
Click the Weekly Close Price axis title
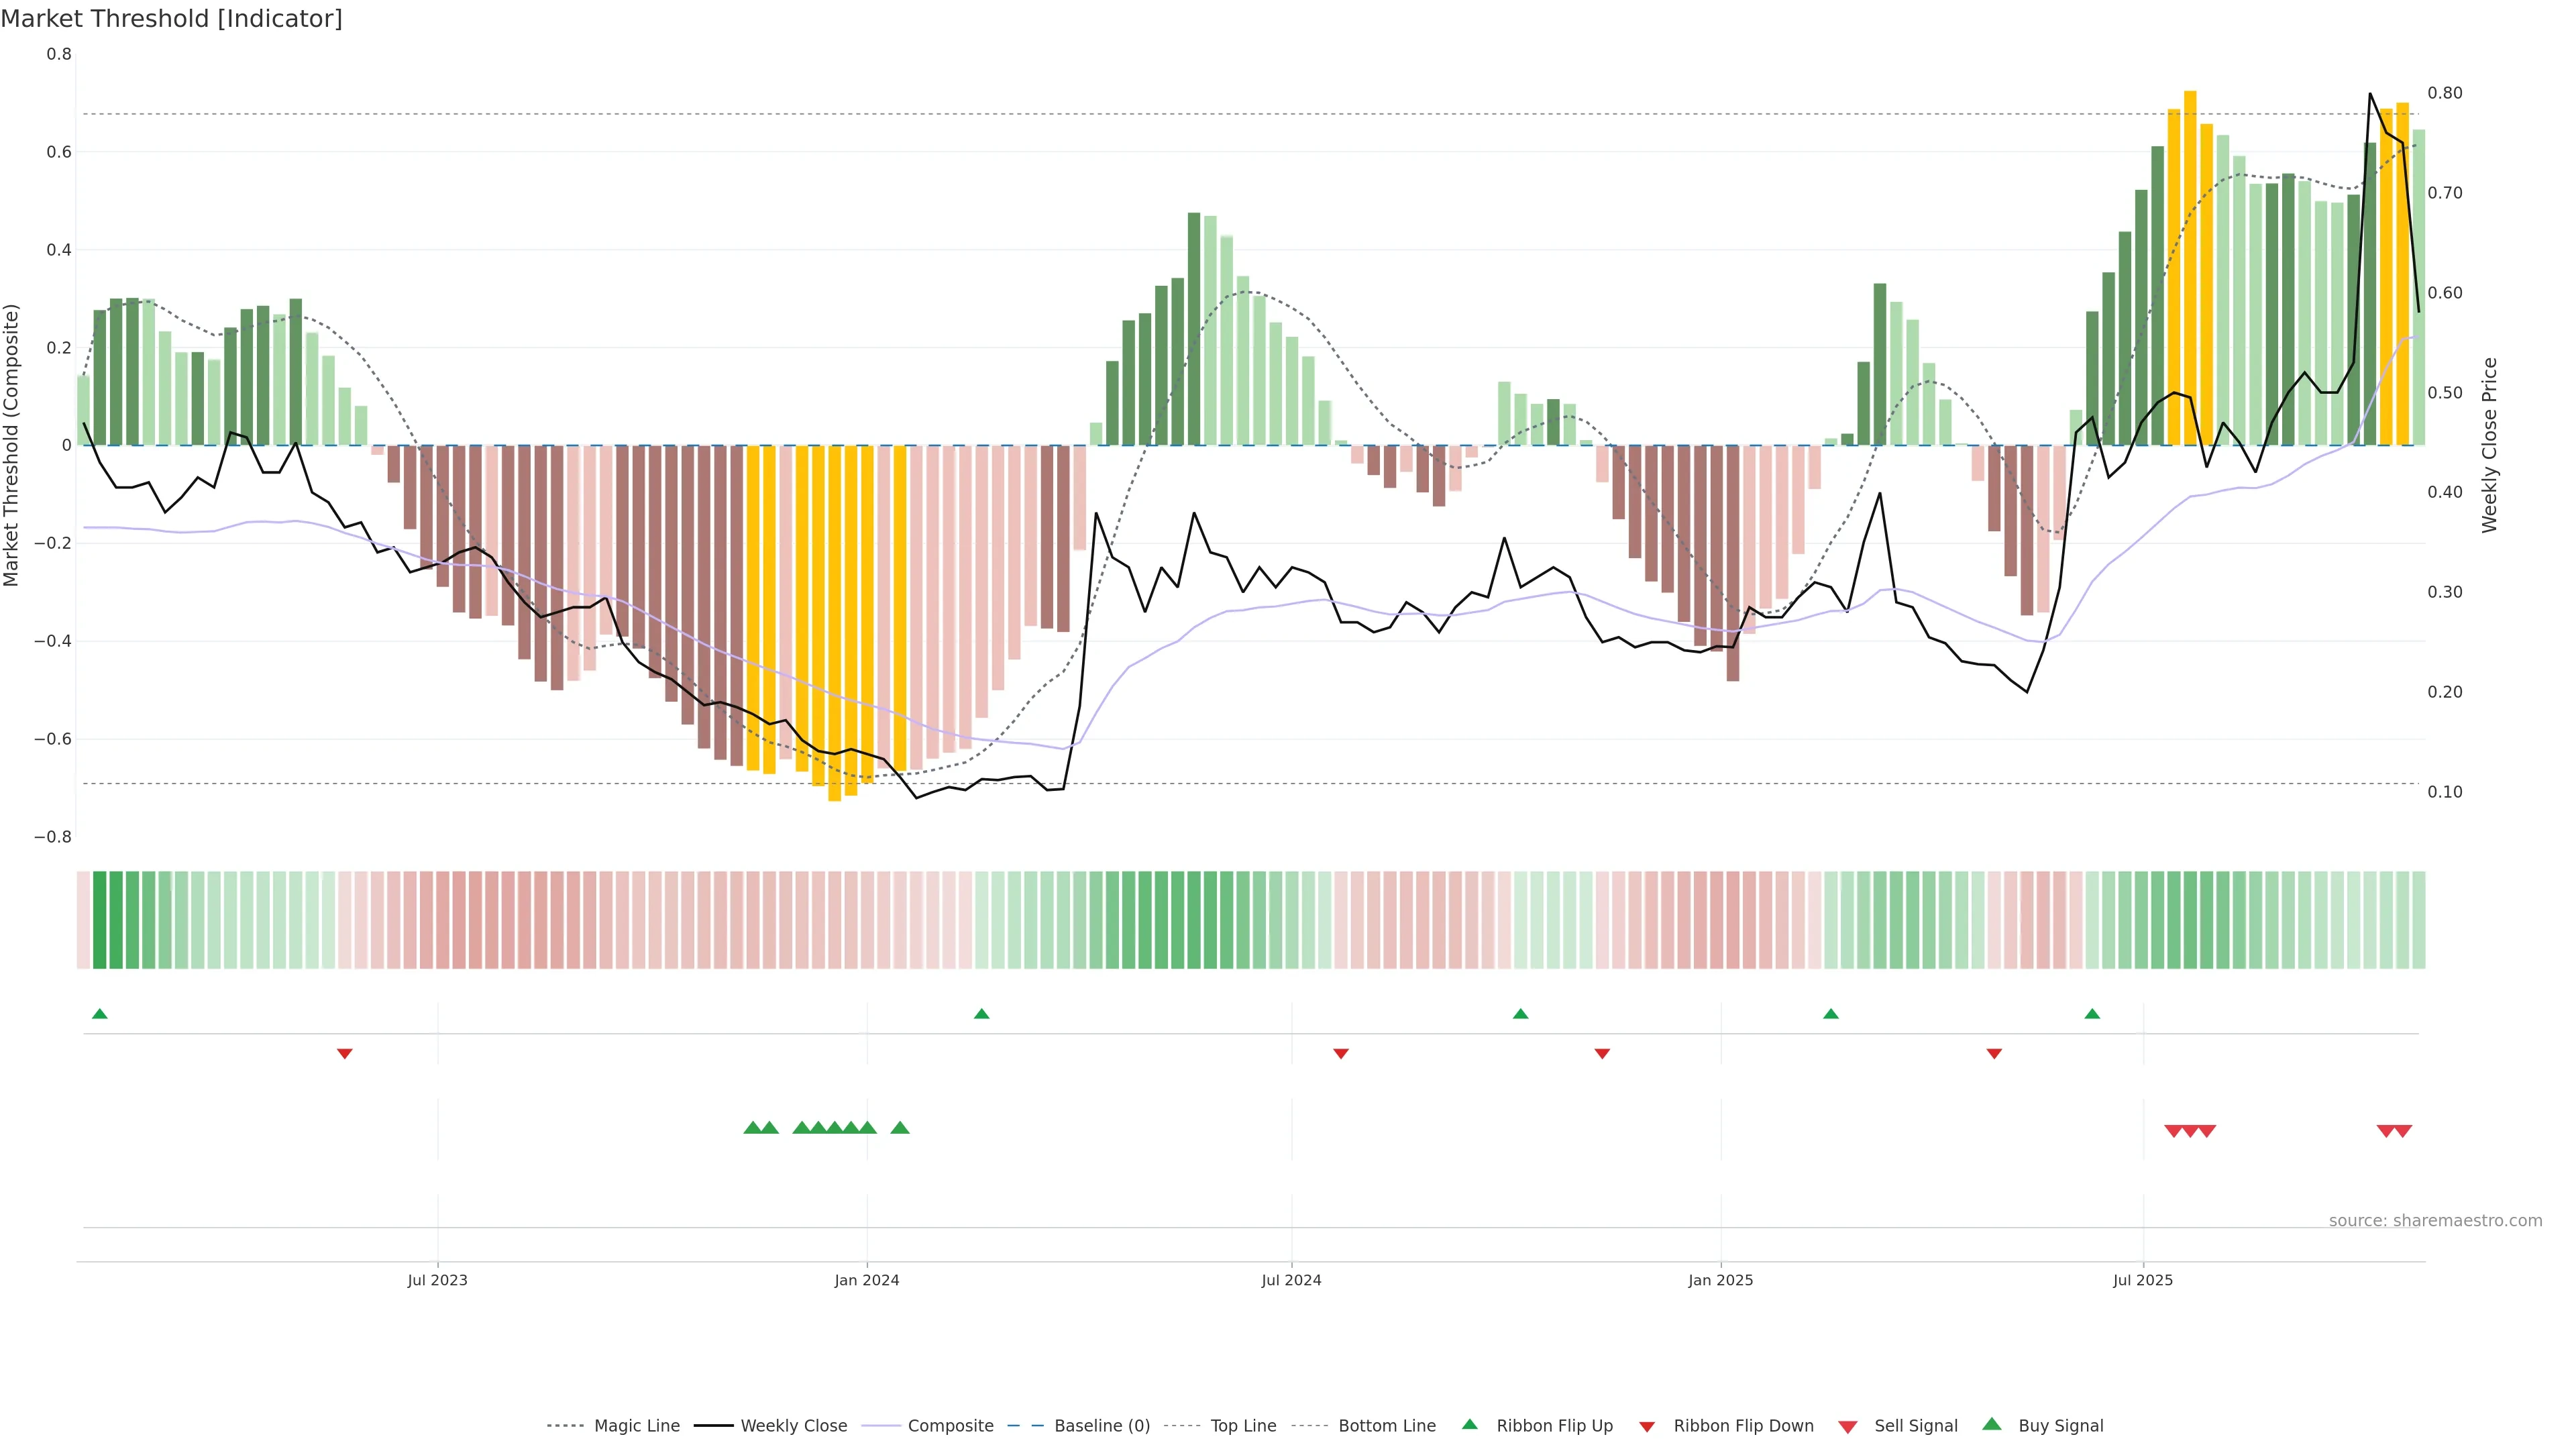click(2490, 445)
